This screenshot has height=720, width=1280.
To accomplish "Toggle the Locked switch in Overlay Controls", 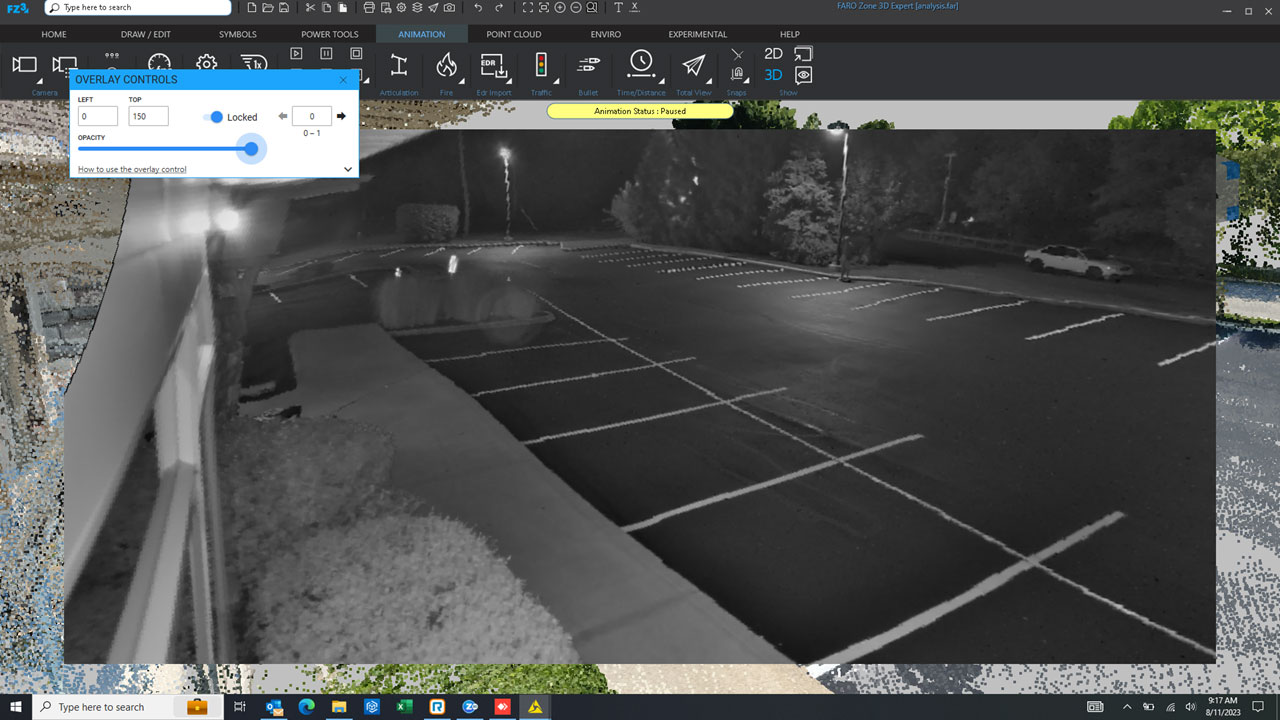I will [213, 117].
